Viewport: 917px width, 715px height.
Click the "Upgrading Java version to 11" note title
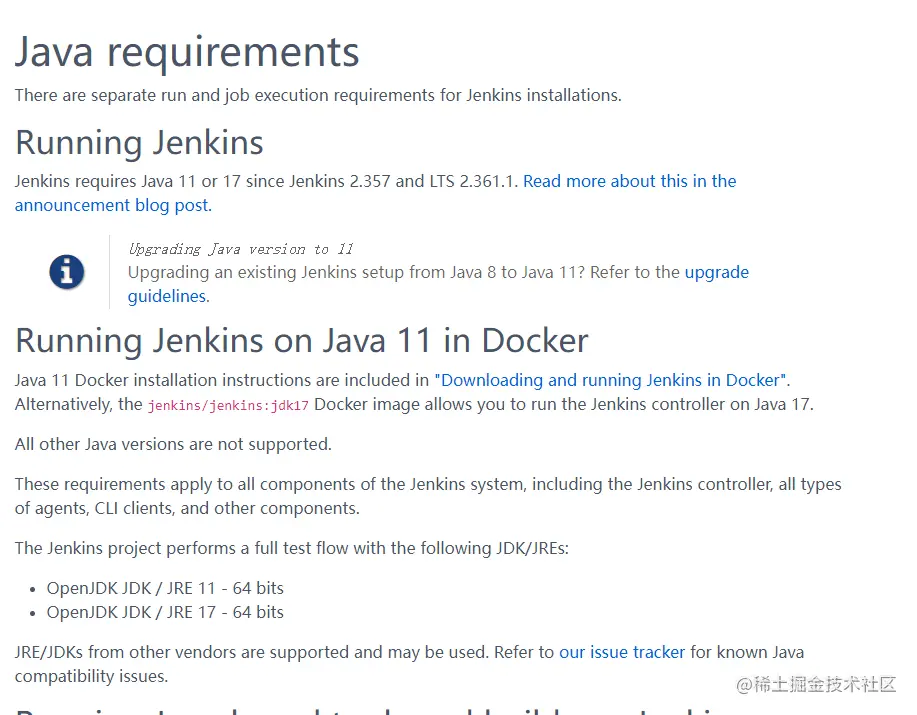(x=240, y=249)
